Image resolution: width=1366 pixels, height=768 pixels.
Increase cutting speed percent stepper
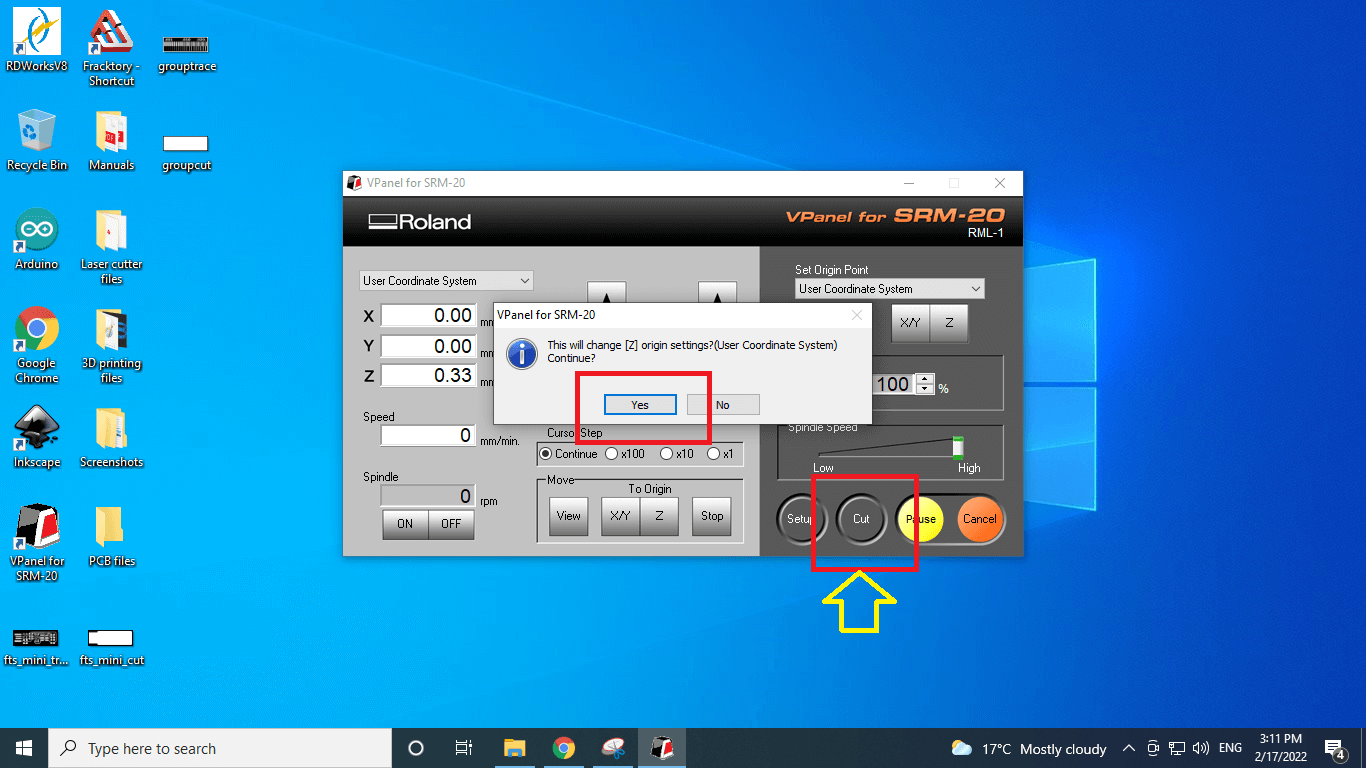coord(925,379)
